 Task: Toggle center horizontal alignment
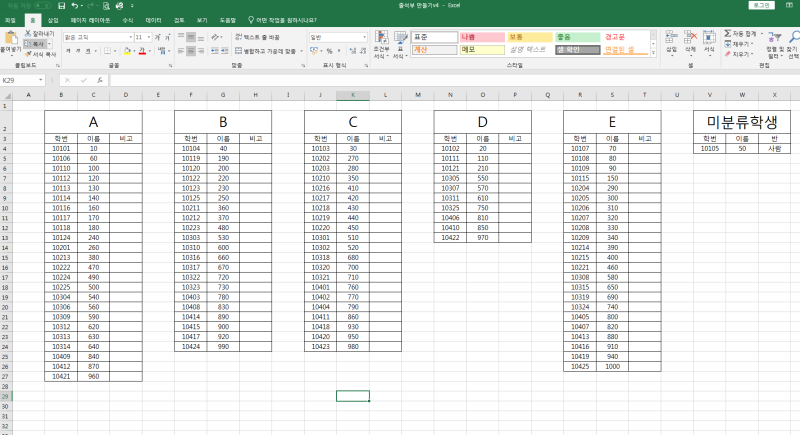(191, 51)
